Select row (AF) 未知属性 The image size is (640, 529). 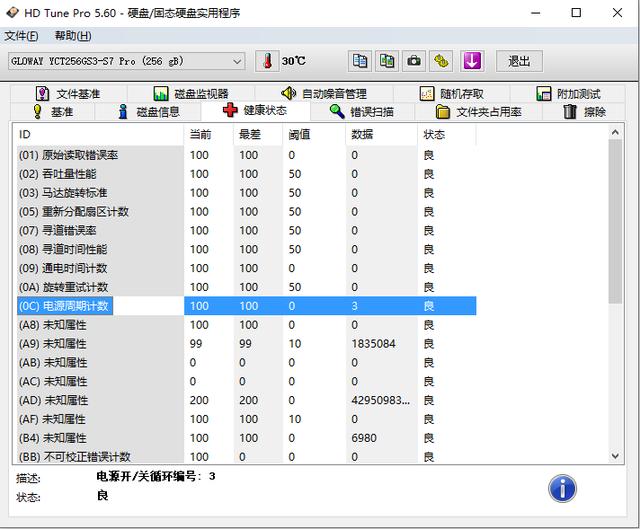(x=247, y=419)
